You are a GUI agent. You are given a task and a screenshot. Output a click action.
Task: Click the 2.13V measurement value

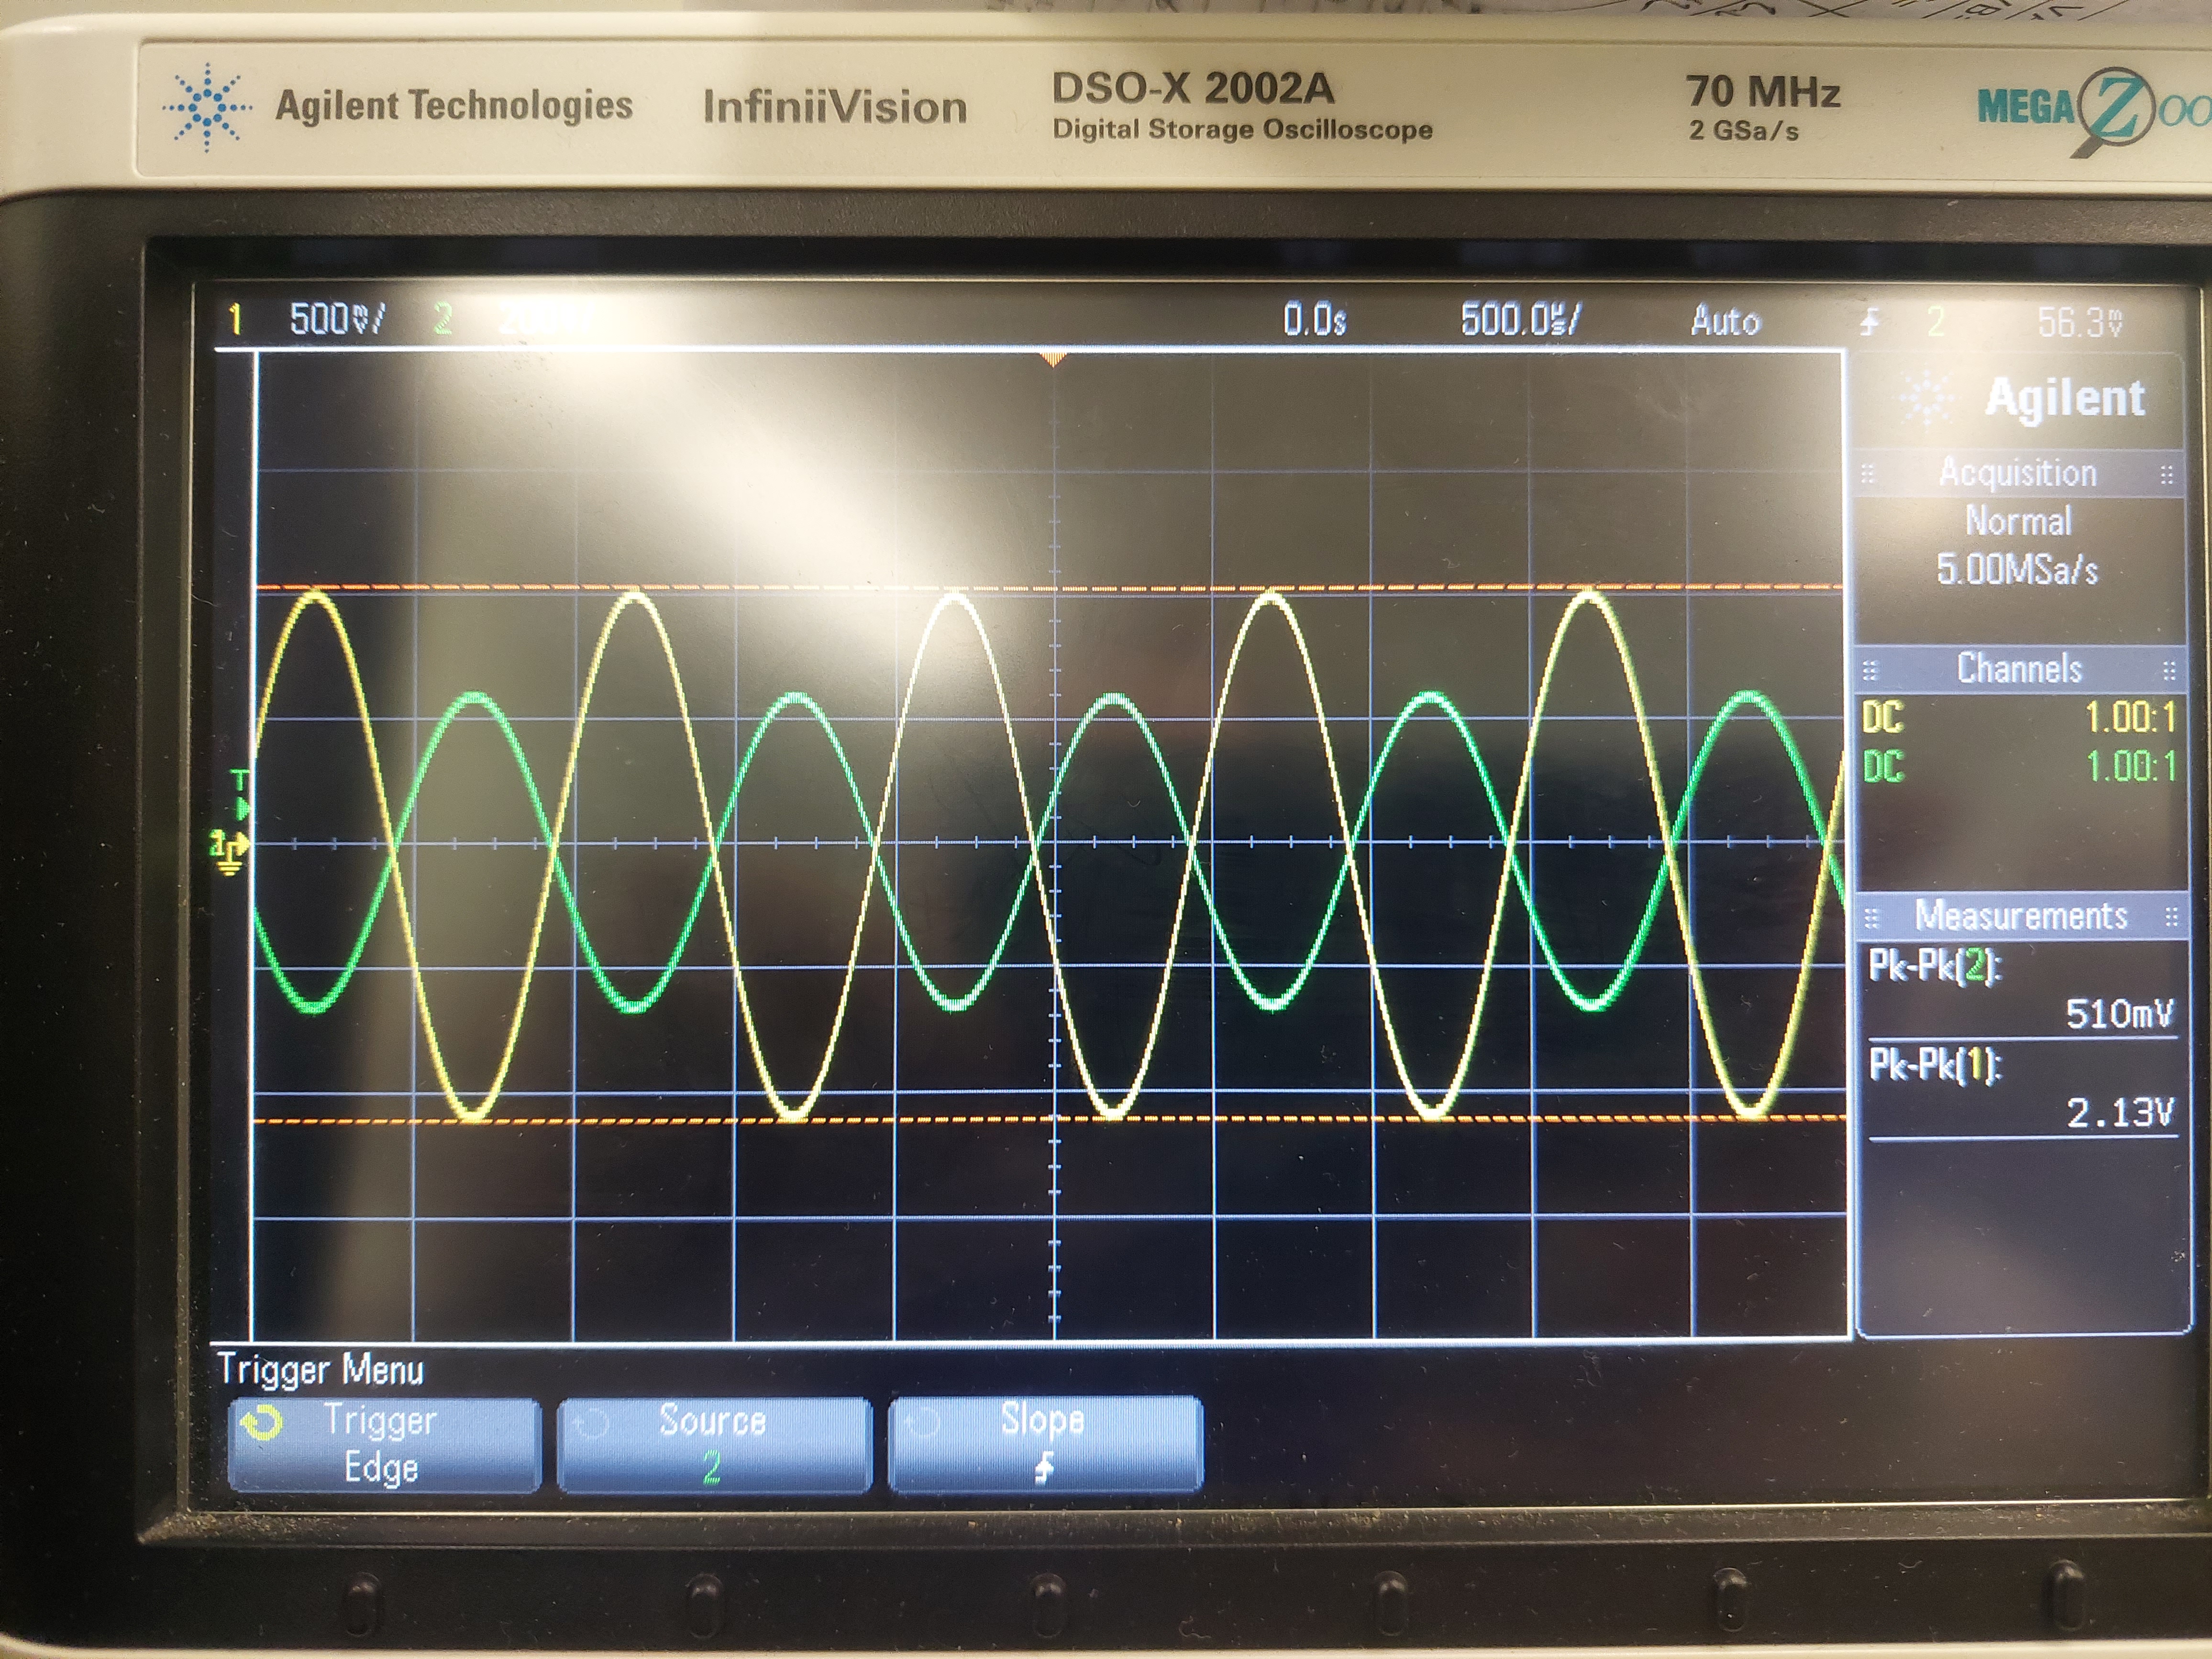tap(2120, 1112)
